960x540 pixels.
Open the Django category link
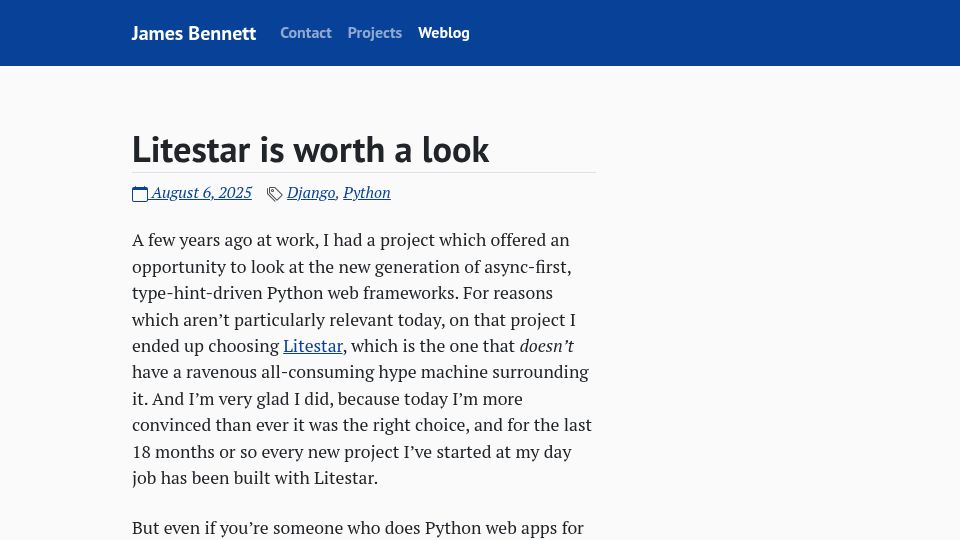[311, 192]
